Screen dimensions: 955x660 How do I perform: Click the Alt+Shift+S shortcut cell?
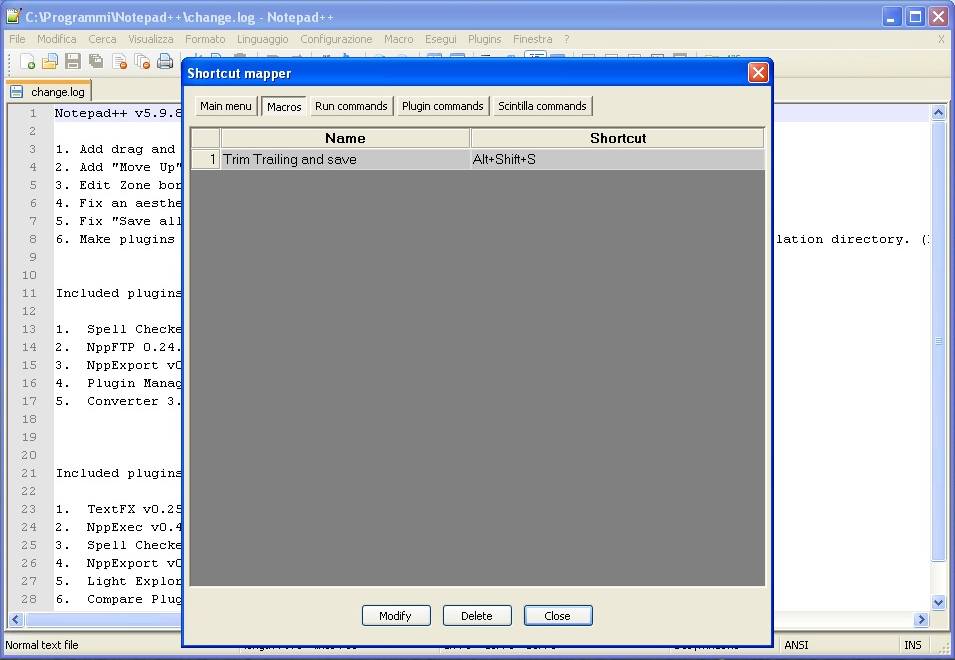point(616,160)
